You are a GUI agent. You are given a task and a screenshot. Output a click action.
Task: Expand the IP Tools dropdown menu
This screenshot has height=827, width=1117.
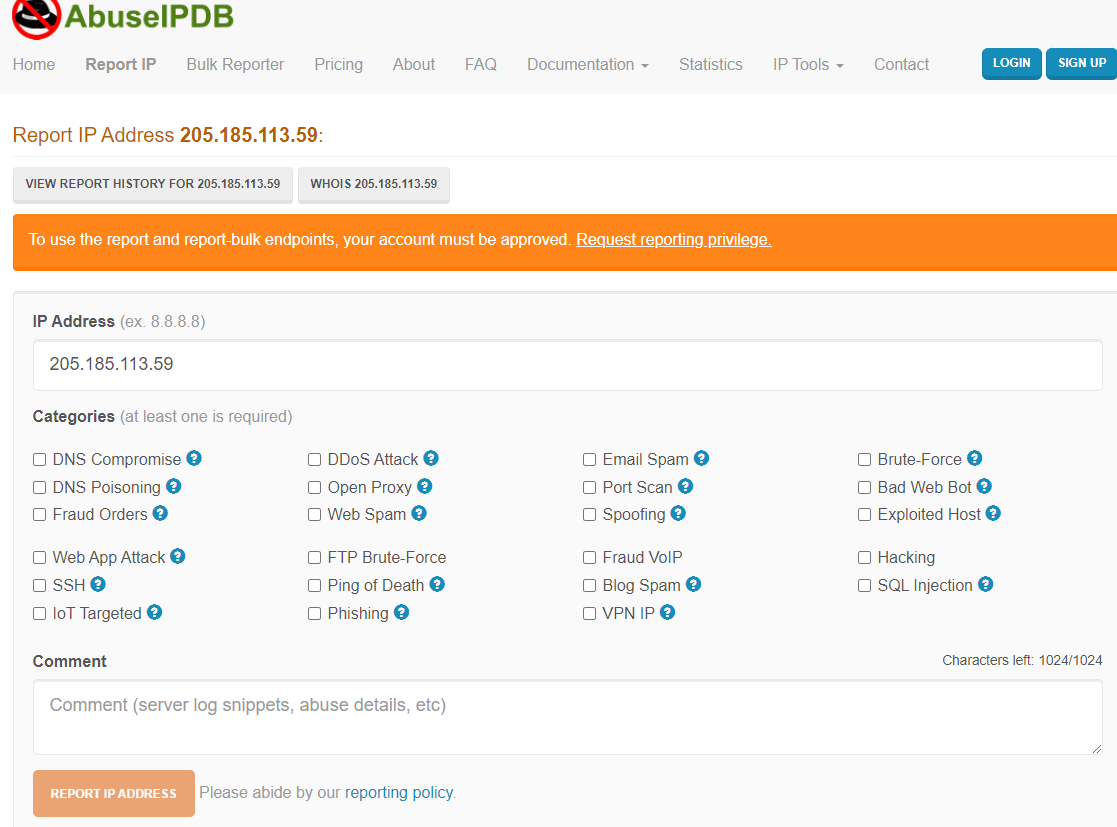pos(808,64)
